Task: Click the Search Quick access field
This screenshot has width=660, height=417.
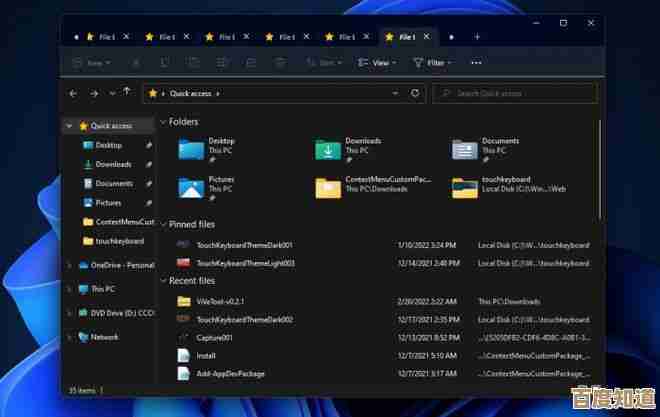Action: (515, 93)
